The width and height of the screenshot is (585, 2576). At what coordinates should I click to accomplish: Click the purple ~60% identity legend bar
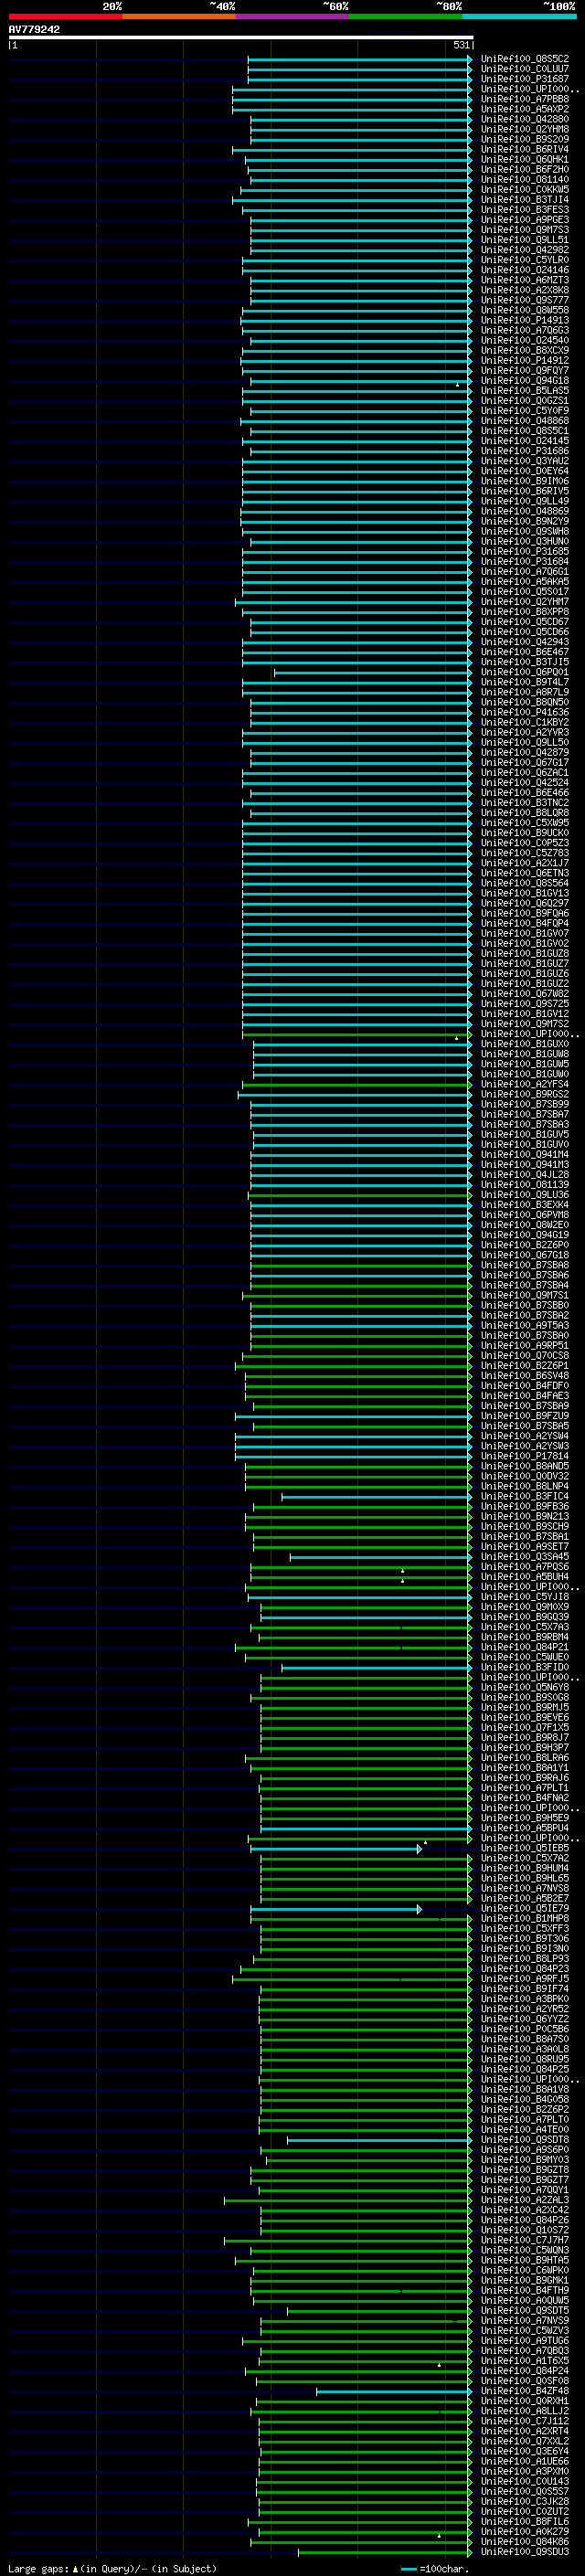293,16
